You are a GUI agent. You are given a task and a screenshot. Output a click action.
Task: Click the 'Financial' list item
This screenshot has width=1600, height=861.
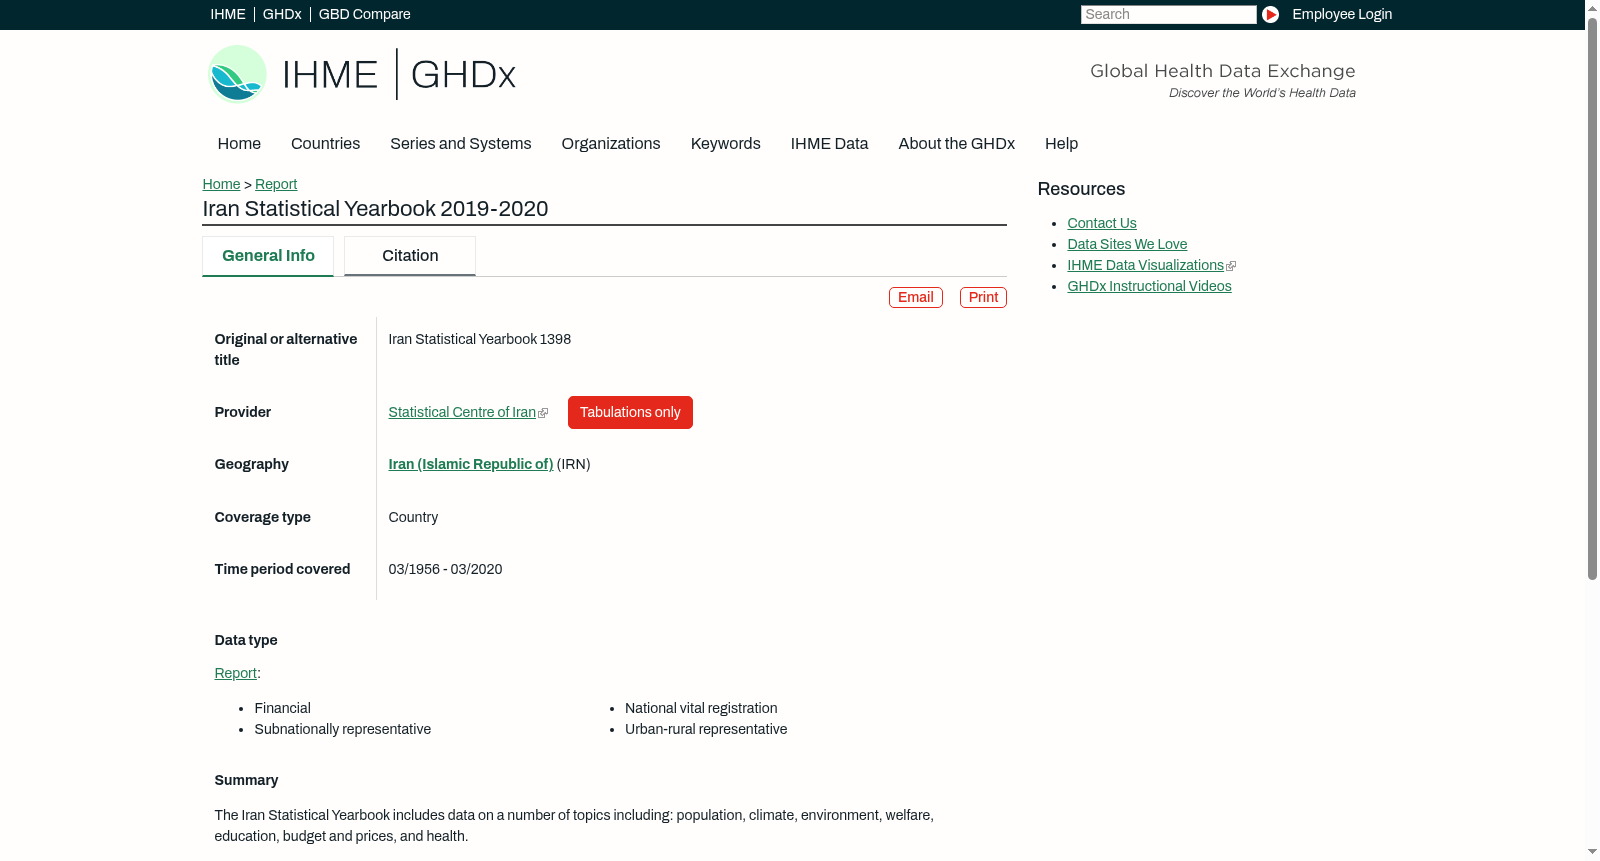click(x=282, y=708)
